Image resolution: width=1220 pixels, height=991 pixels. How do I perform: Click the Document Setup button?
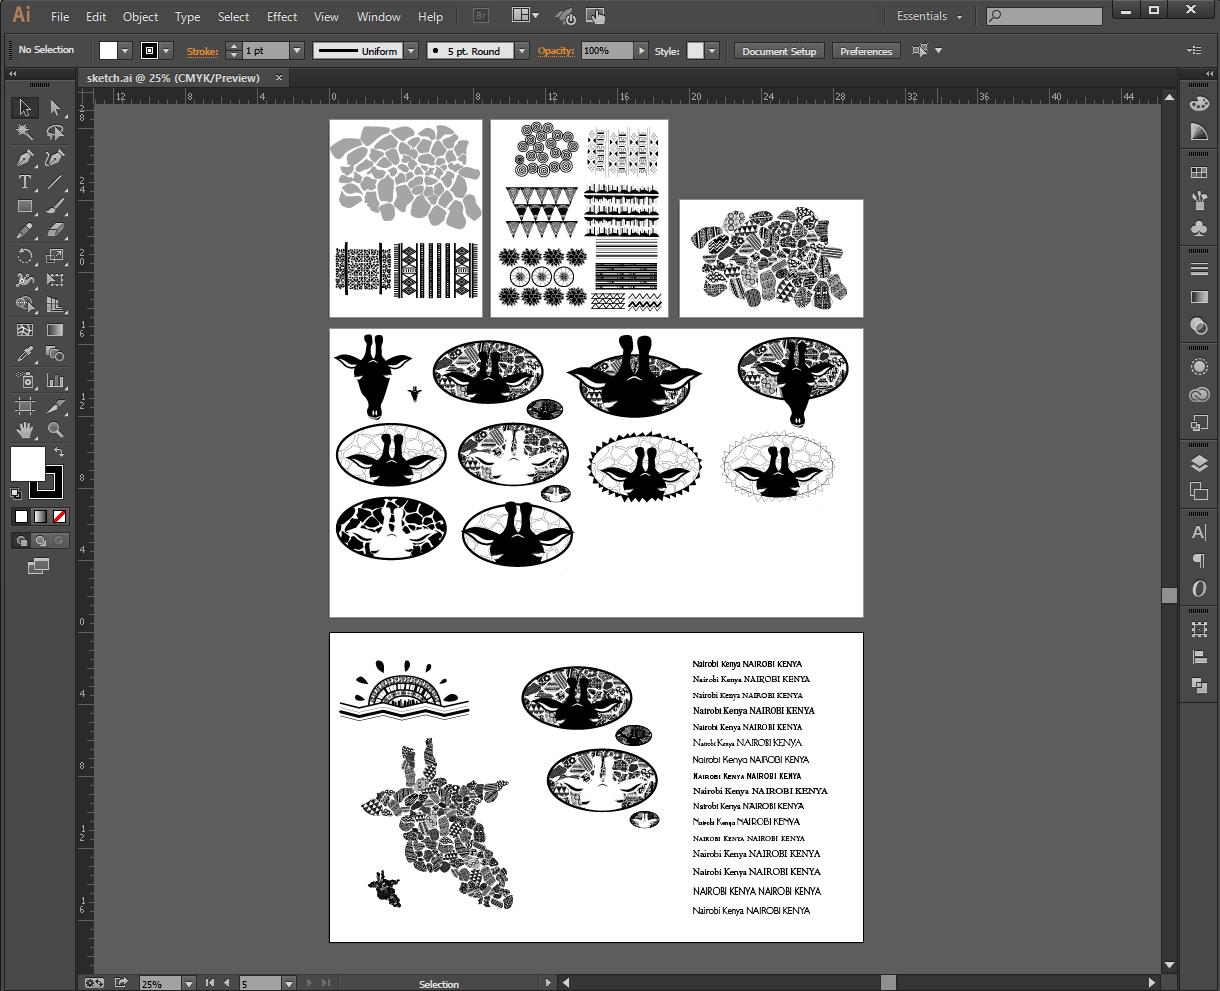pyautogui.click(x=779, y=51)
